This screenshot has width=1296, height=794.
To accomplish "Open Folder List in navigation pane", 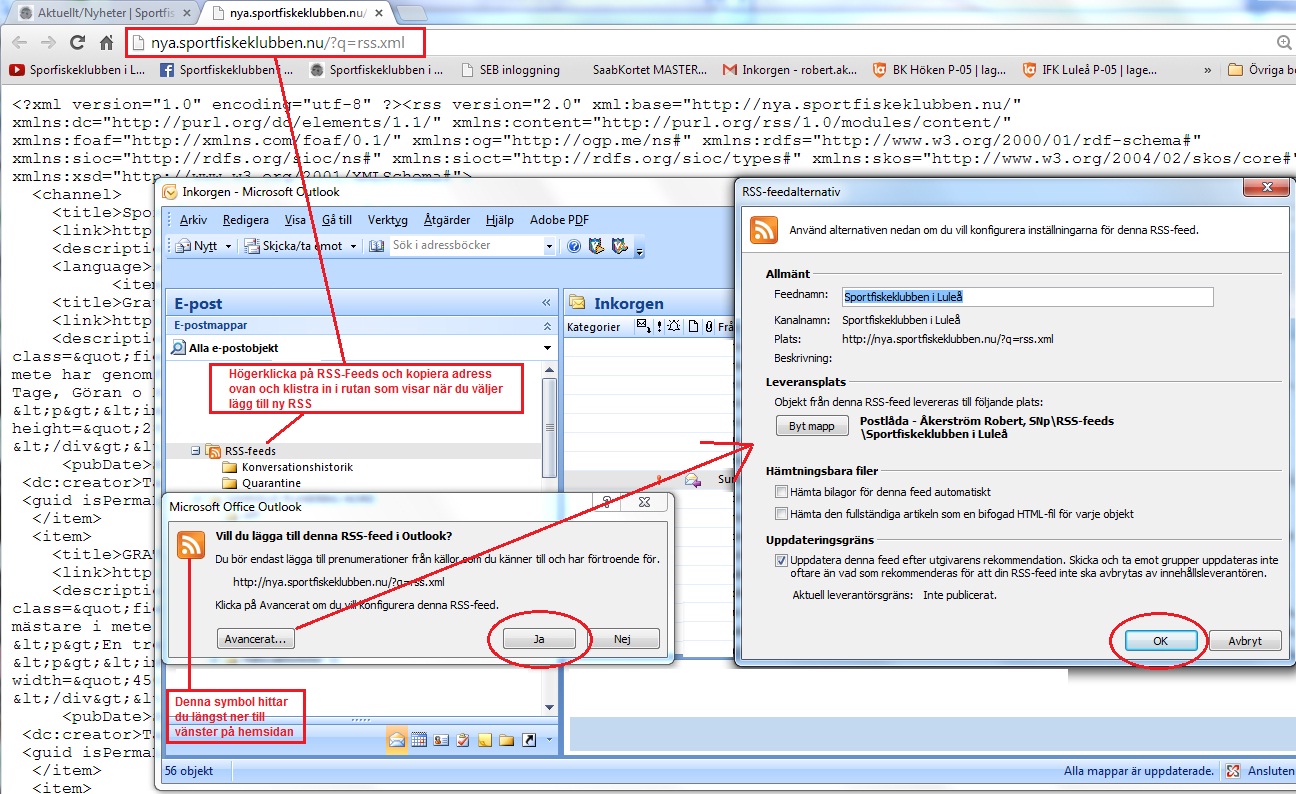I will tap(507, 741).
